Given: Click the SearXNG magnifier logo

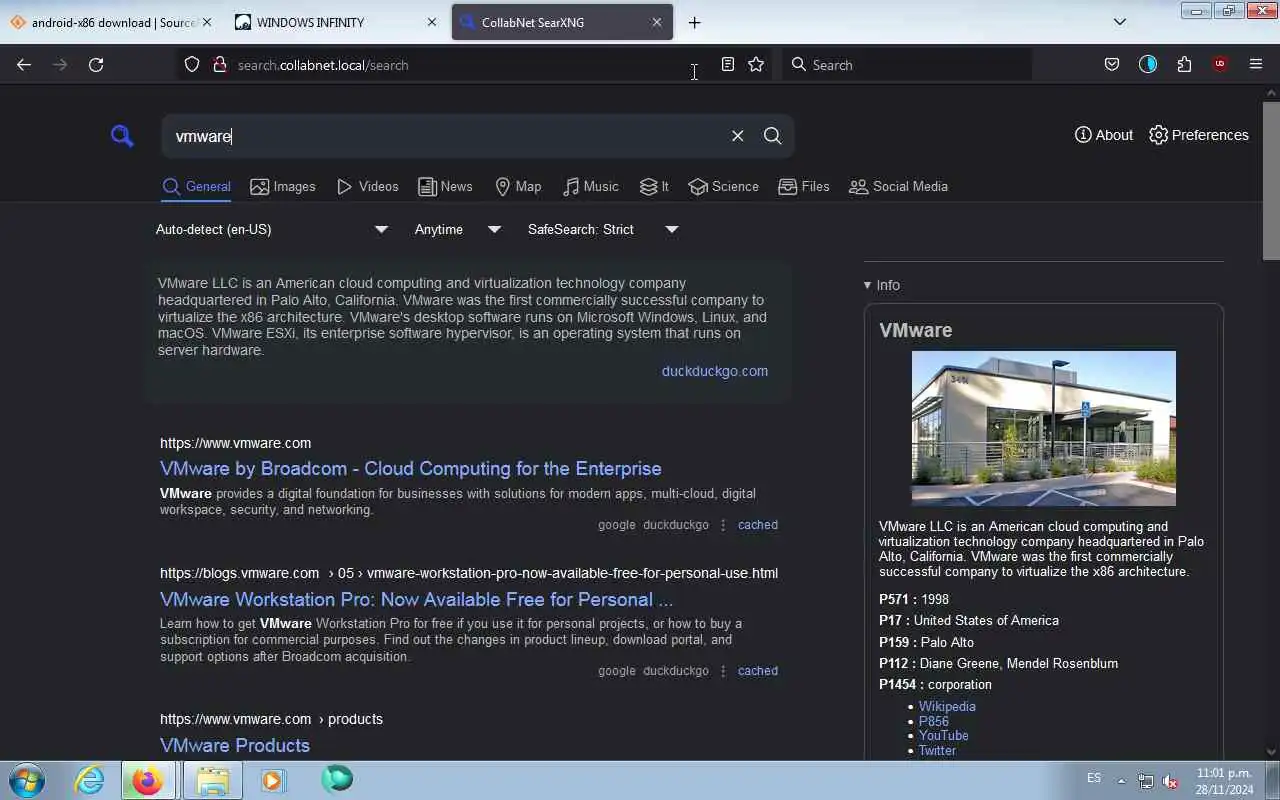Looking at the screenshot, I should point(122,136).
